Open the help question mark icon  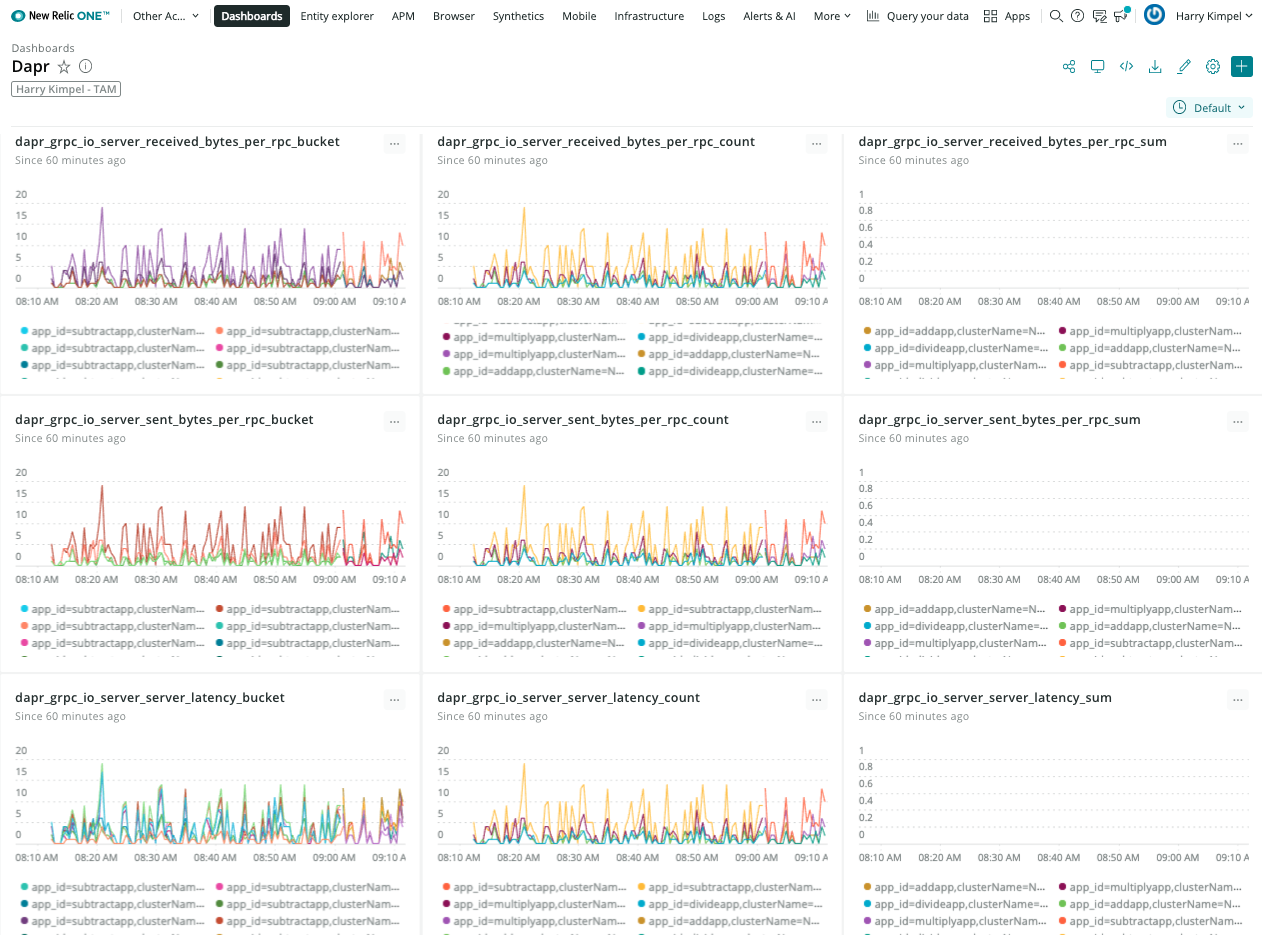click(1077, 16)
